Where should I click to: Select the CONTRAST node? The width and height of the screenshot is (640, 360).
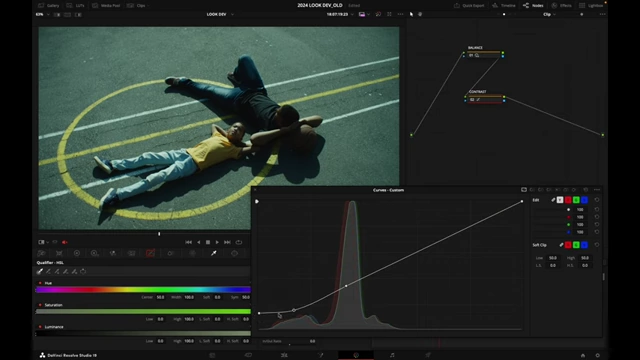485,98
